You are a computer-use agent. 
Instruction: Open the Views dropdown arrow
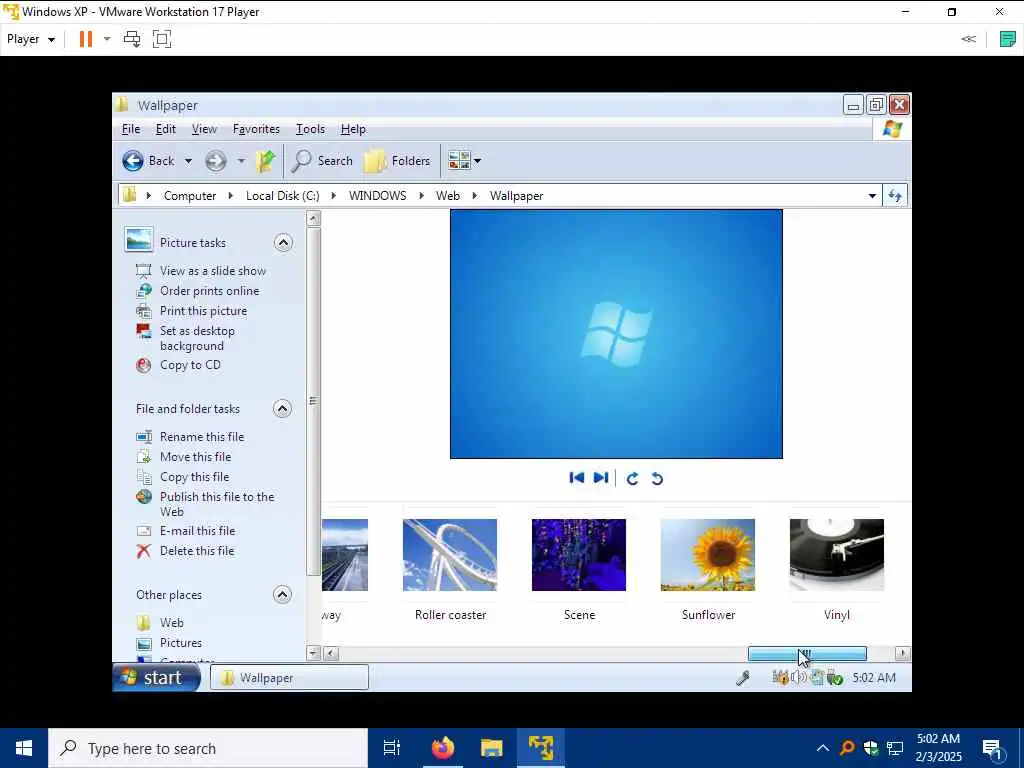pos(477,161)
